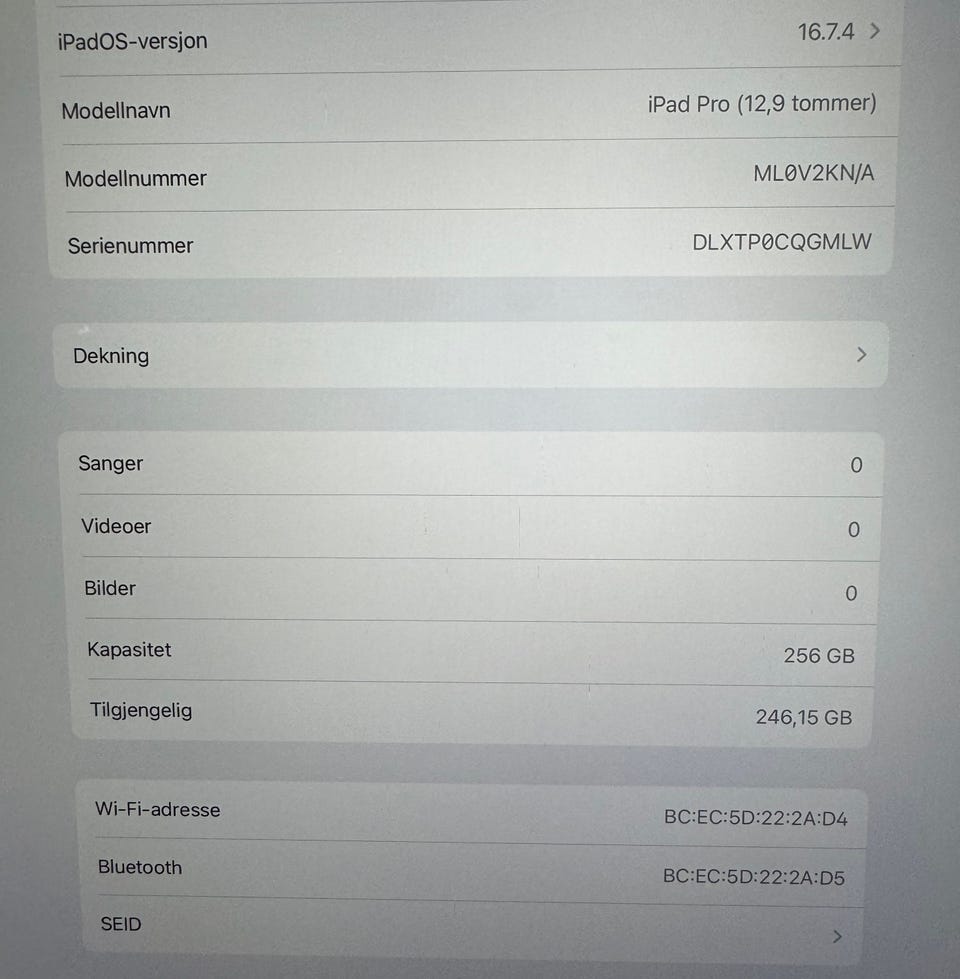The width and height of the screenshot is (960, 979).
Task: Tap version number 16.7.4
Action: 825,32
